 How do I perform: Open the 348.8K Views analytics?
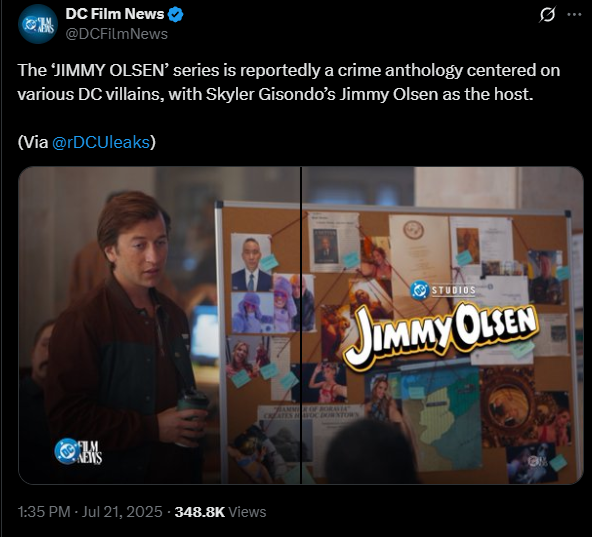coord(220,512)
